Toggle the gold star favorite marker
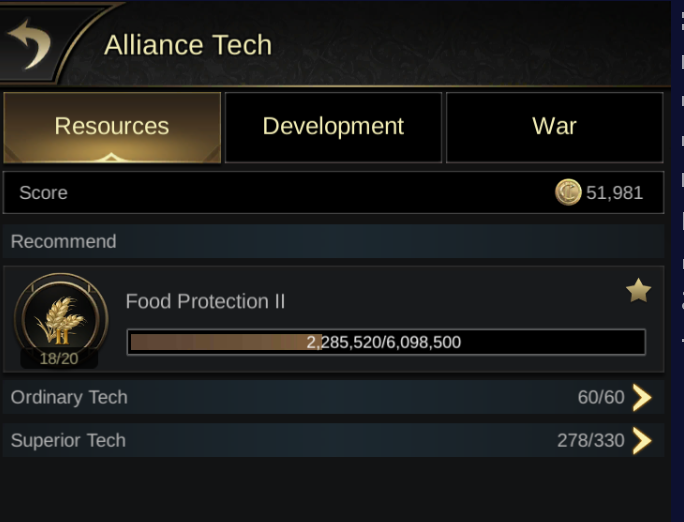The image size is (684, 522). (638, 290)
